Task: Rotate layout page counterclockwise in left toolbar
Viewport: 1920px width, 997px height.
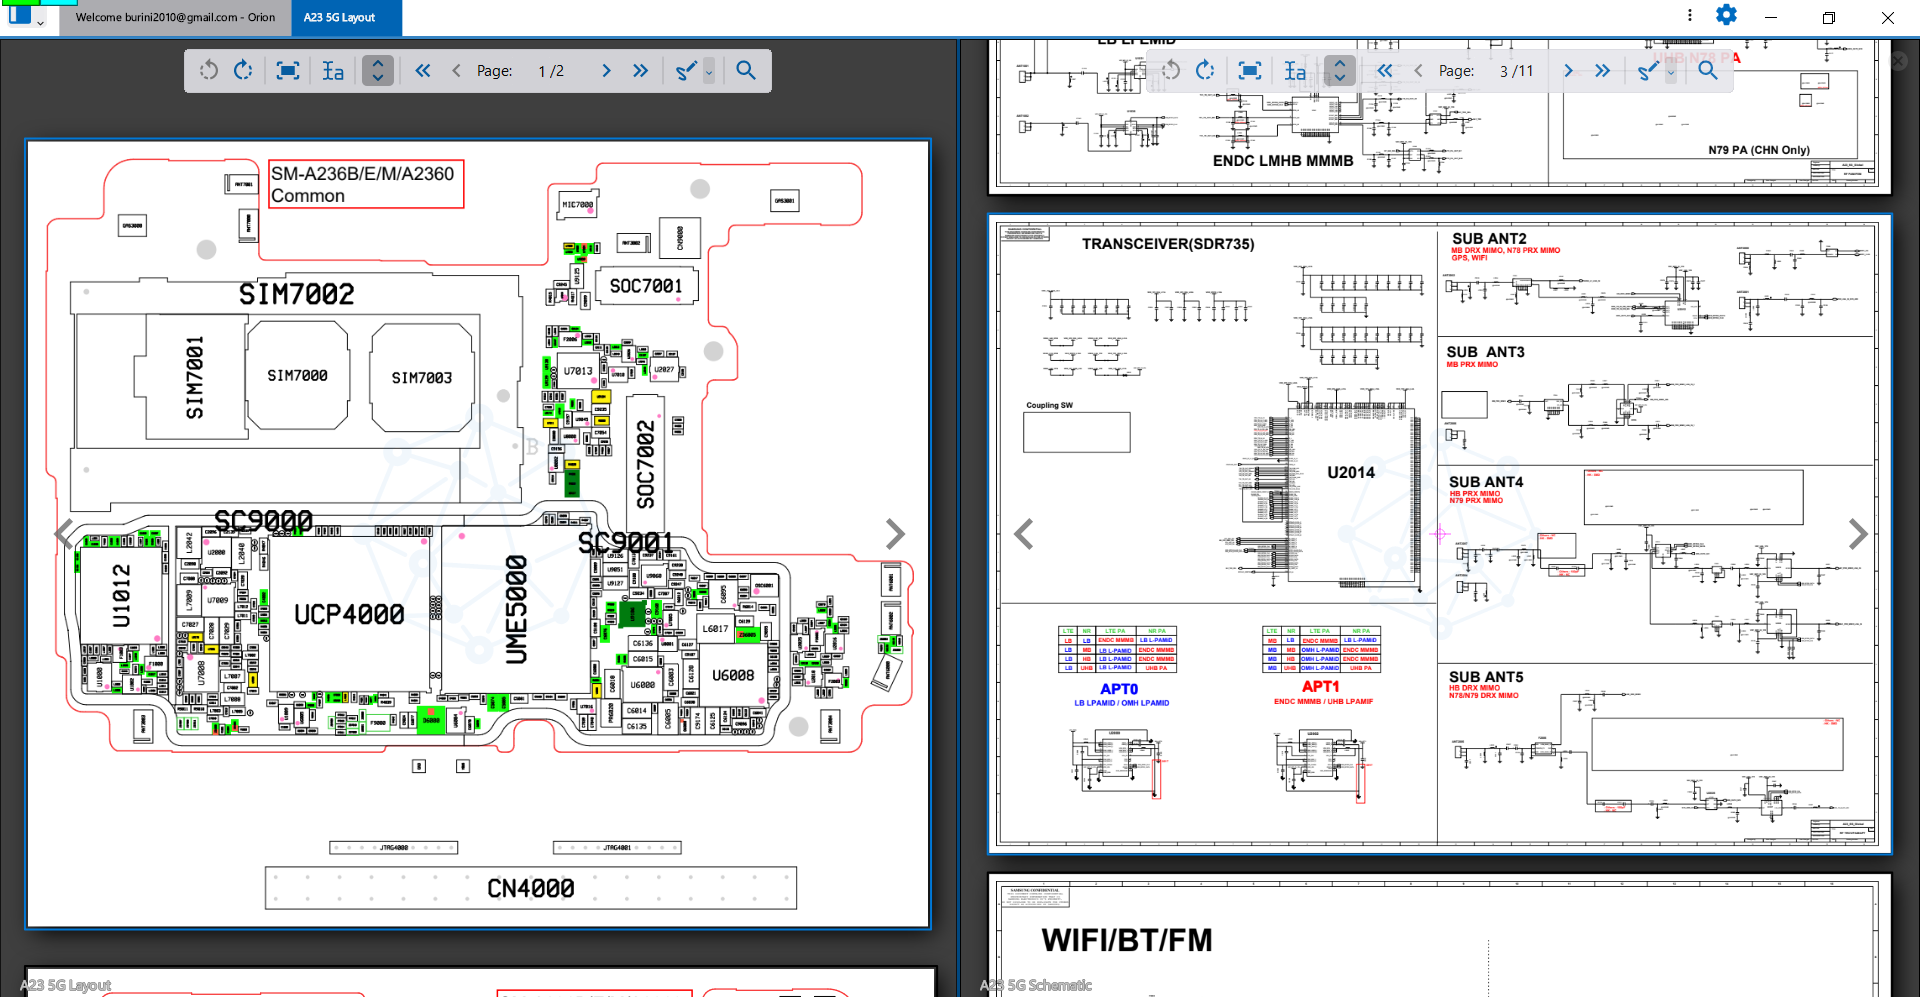Action: [208, 71]
